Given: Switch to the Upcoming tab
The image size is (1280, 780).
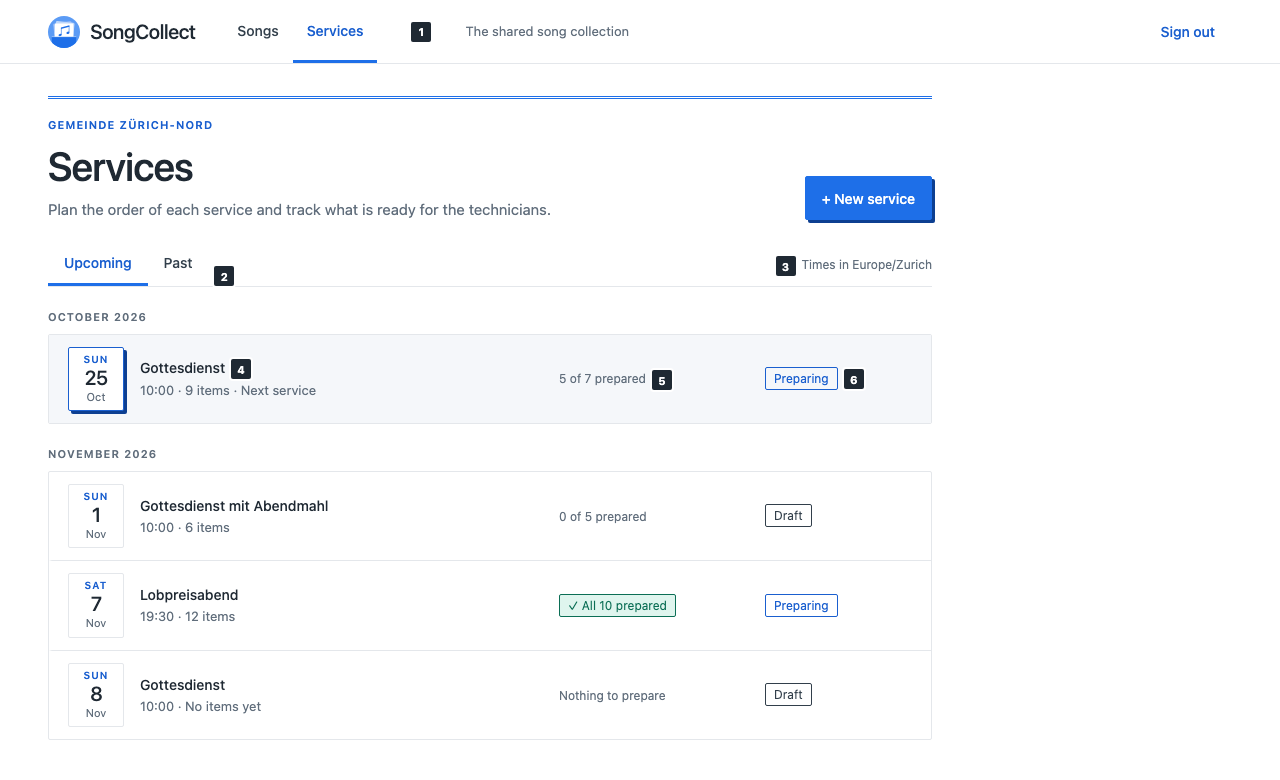Looking at the screenshot, I should (98, 264).
